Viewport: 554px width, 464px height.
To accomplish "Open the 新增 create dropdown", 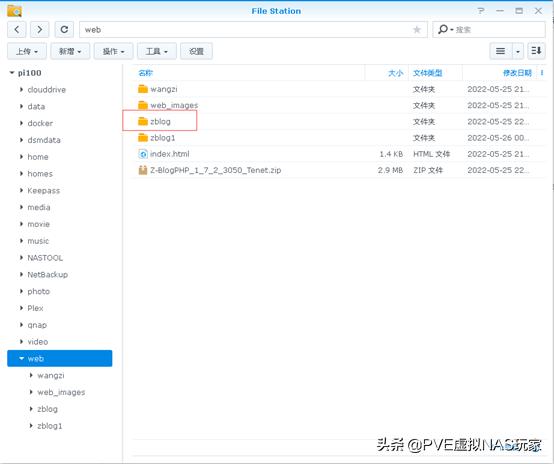I will pos(70,52).
